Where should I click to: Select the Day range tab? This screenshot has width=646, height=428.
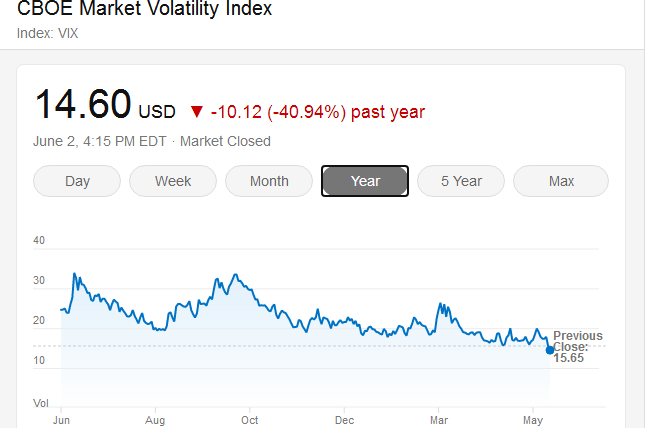[x=77, y=181]
